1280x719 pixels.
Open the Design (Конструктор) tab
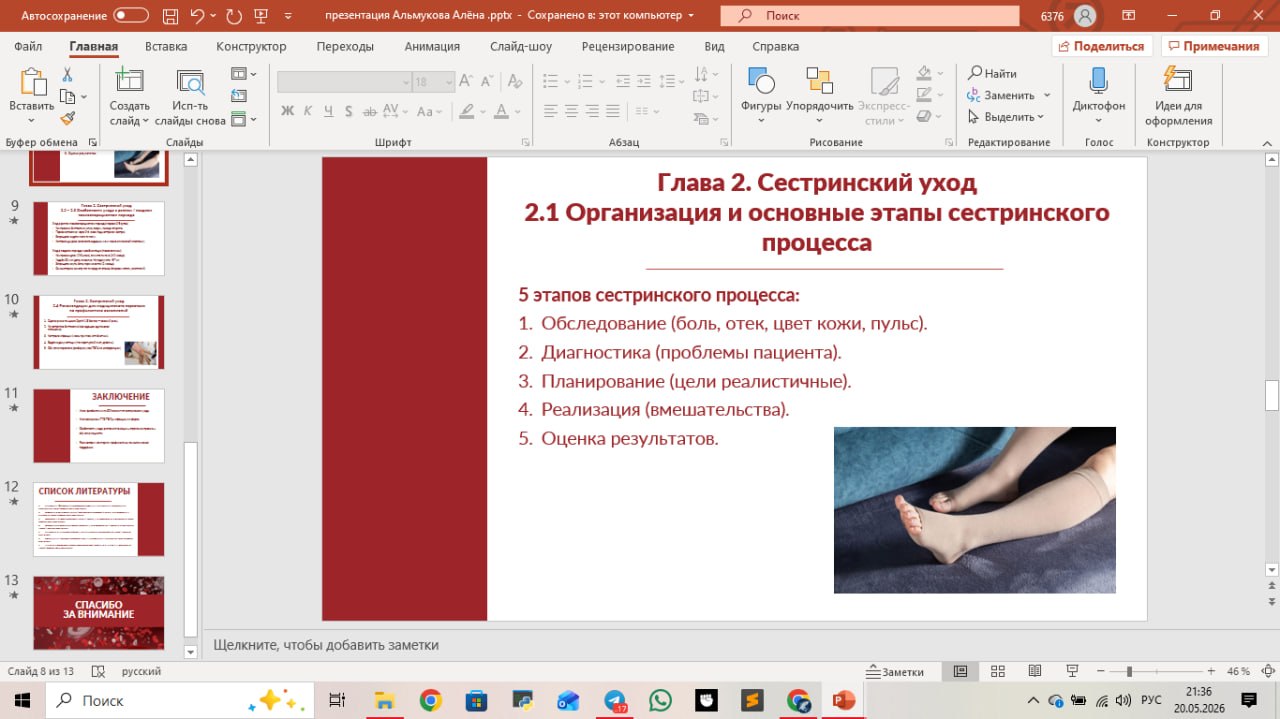(x=251, y=46)
